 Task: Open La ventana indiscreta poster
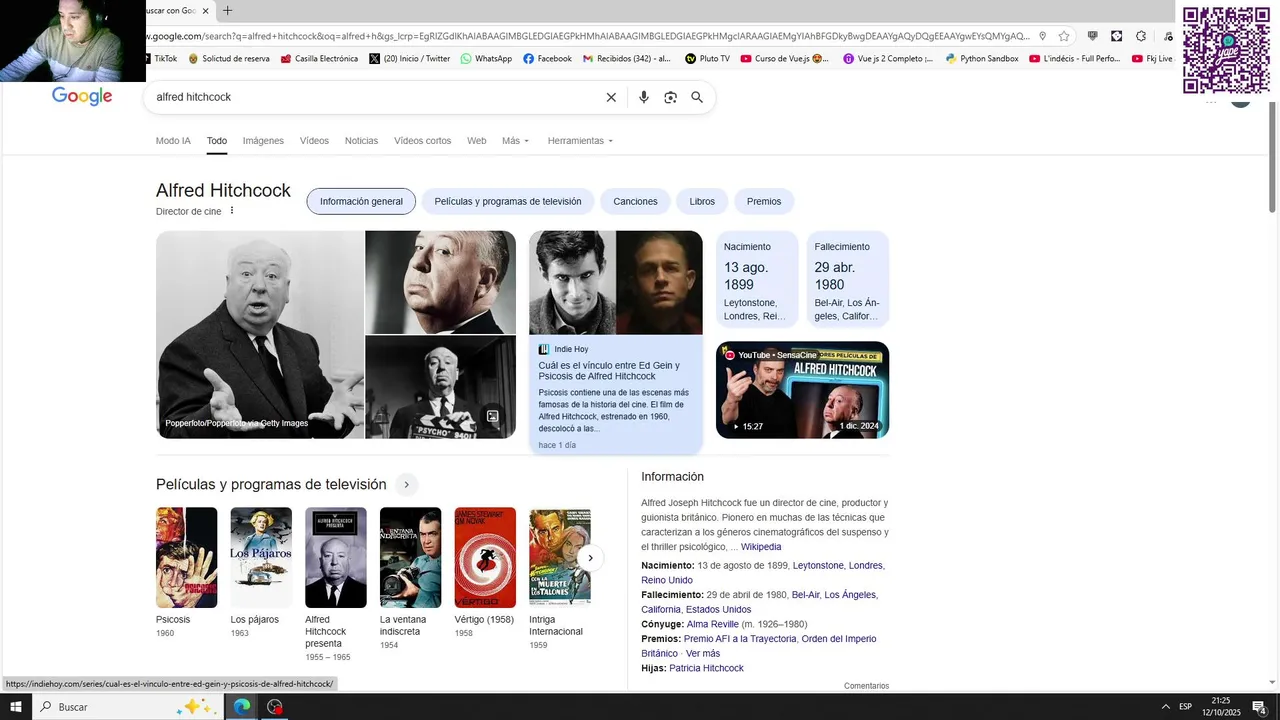[410, 558]
